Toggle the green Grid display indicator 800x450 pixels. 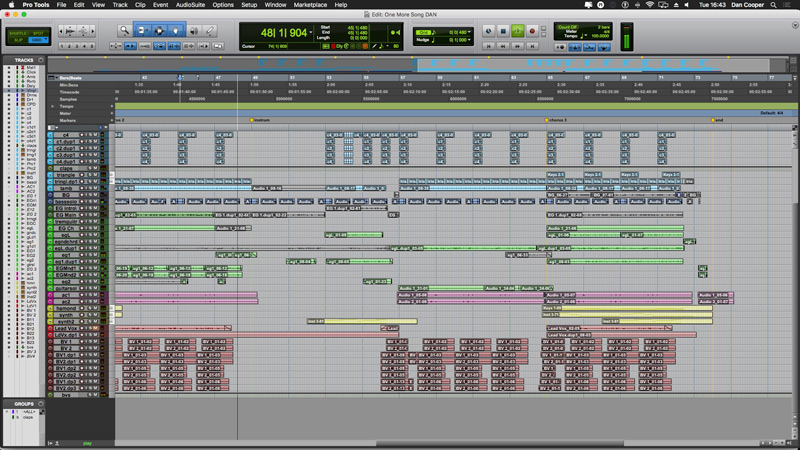pyautogui.click(x=424, y=32)
